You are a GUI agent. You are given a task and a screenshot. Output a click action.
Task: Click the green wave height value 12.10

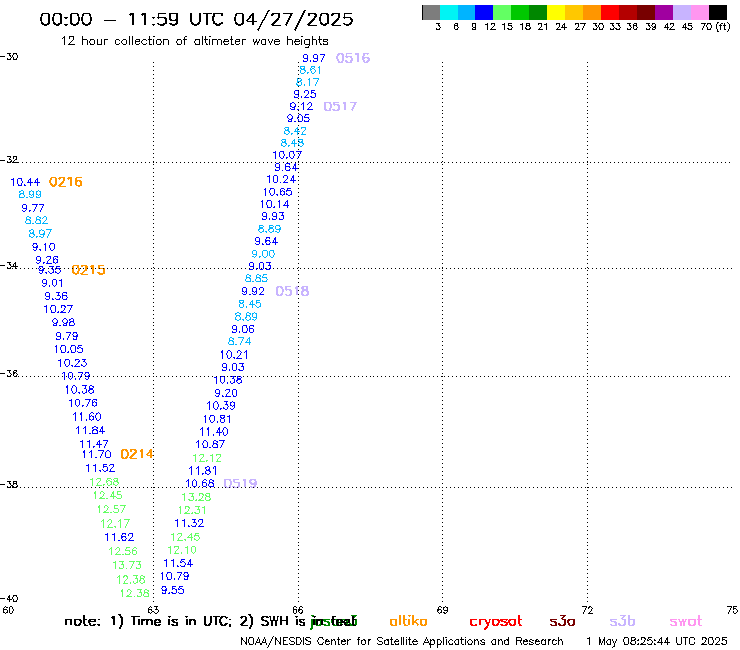click(x=182, y=550)
